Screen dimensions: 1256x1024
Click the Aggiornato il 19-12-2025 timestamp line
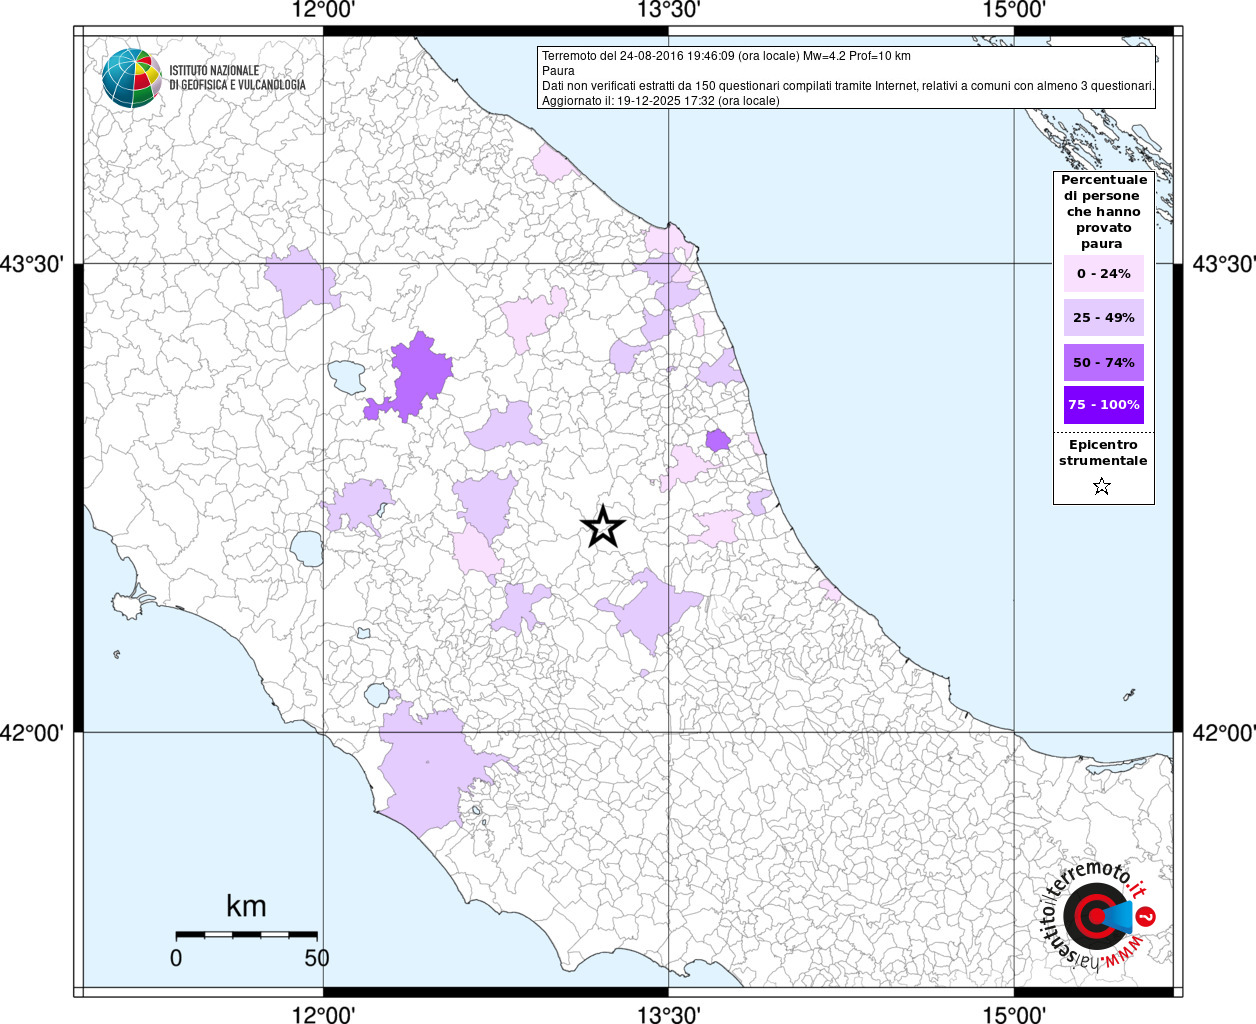pos(660,101)
